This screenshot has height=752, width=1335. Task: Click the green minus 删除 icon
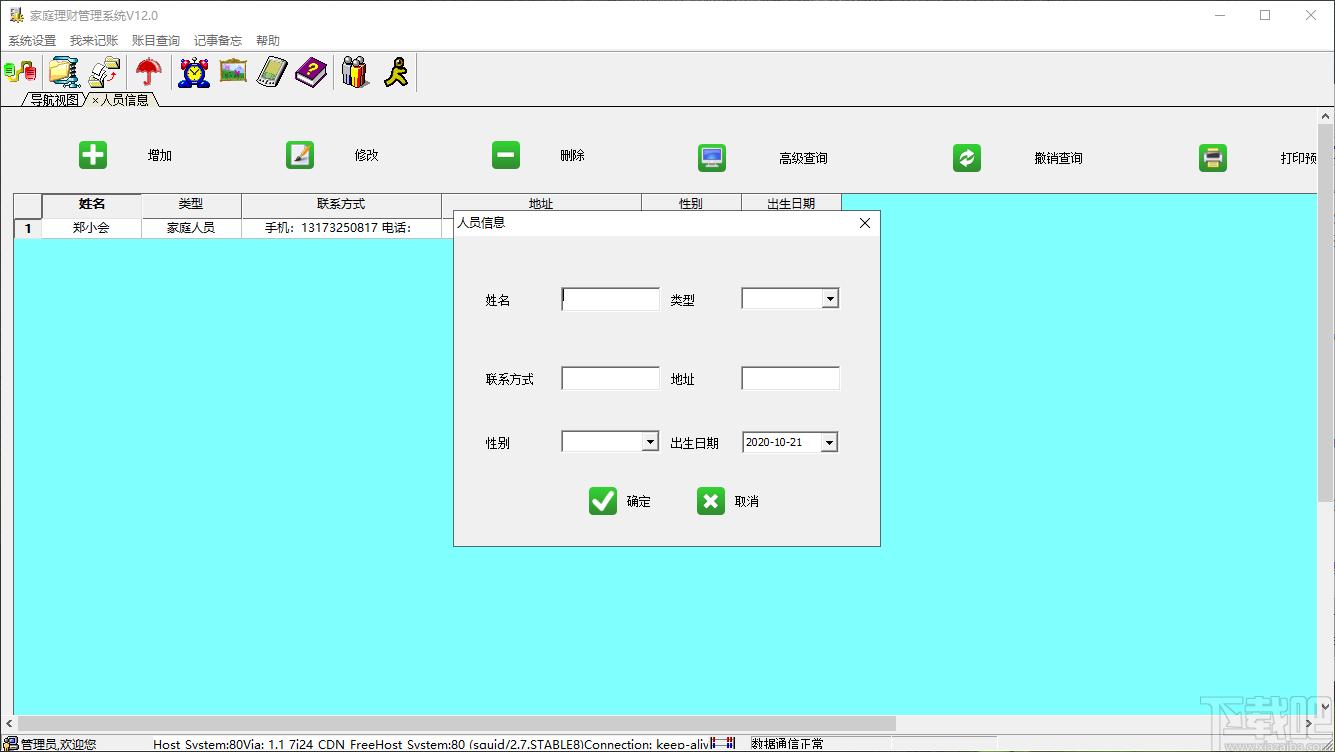(506, 155)
